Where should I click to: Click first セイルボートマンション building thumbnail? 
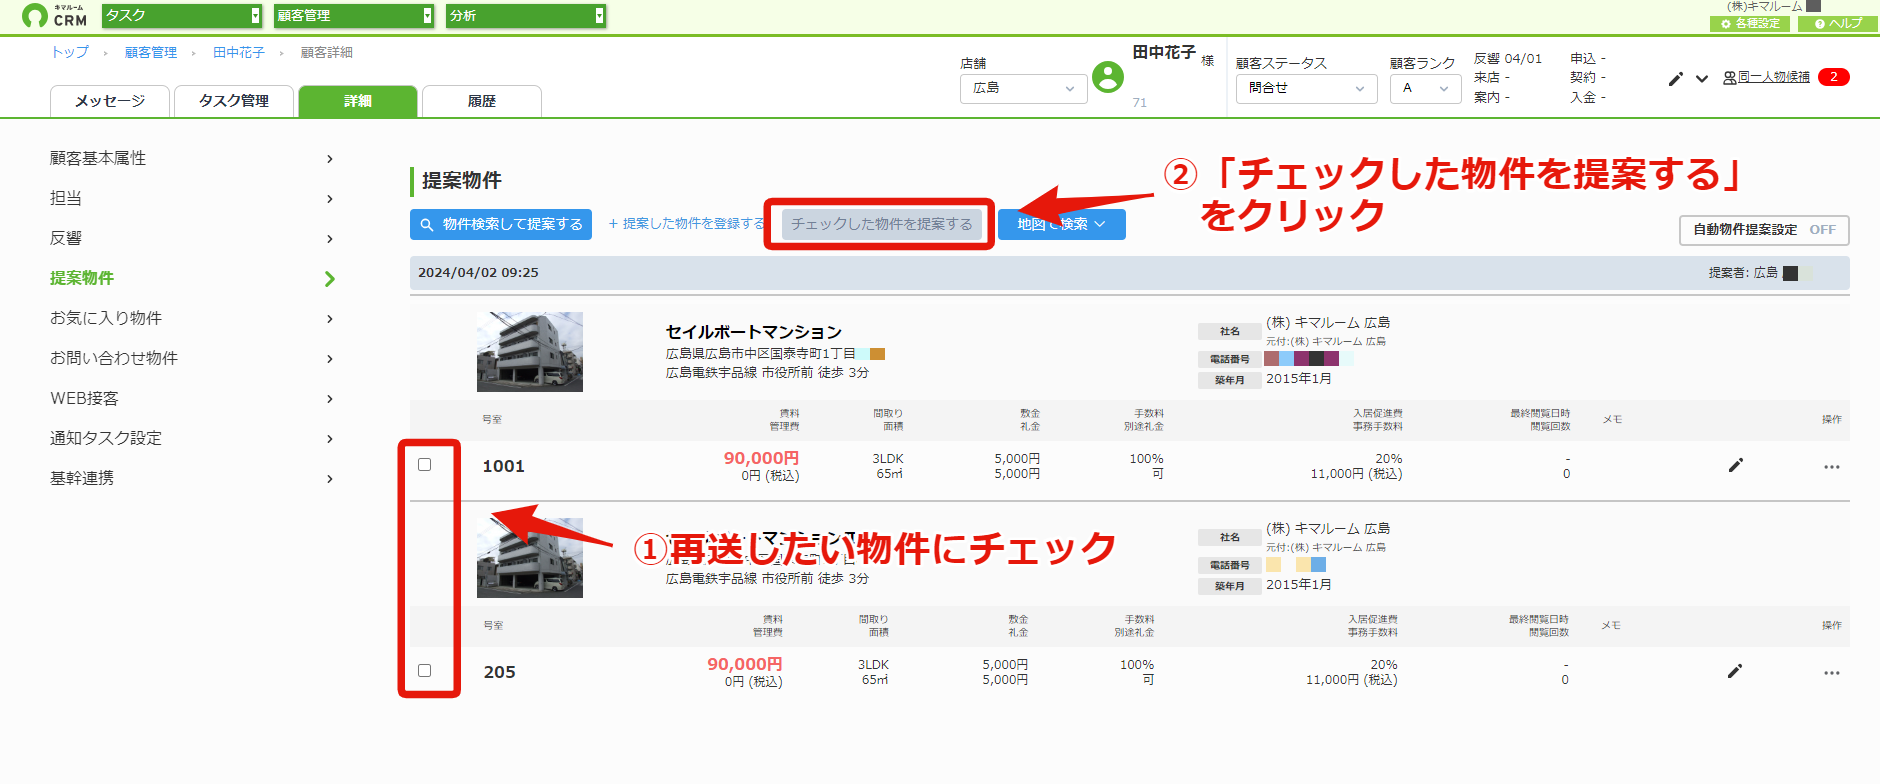[x=530, y=351]
